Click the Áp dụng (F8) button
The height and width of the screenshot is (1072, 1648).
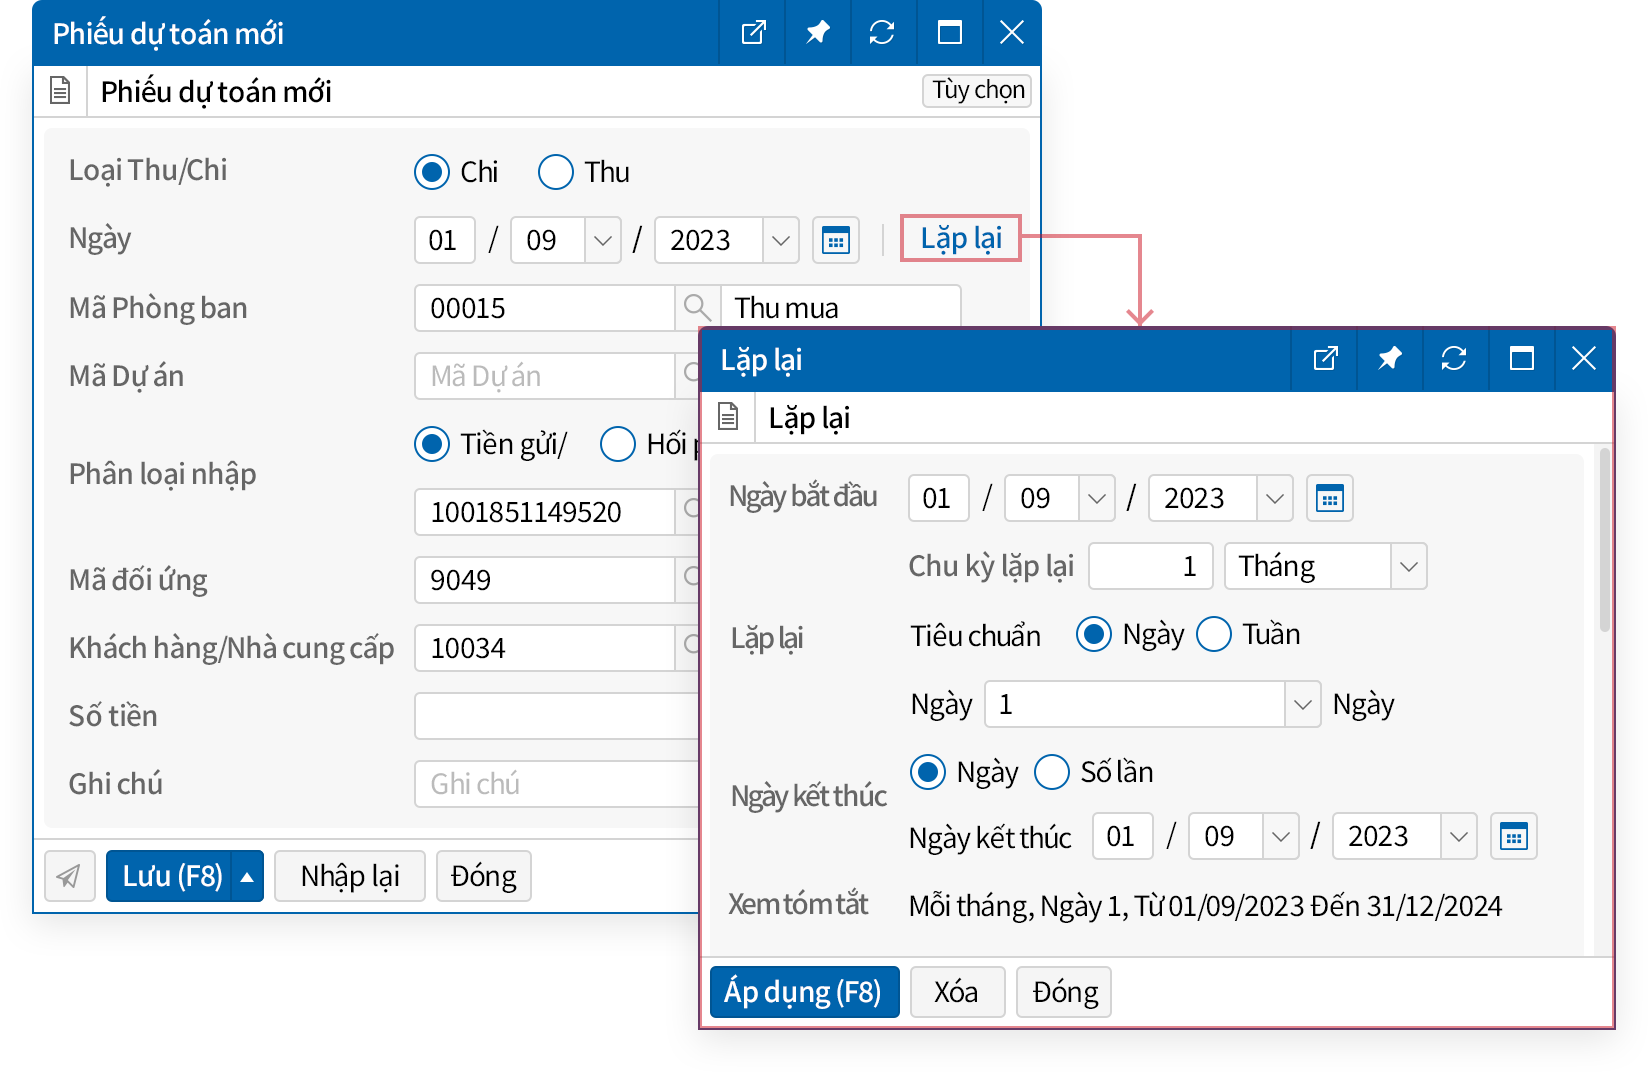(x=803, y=992)
